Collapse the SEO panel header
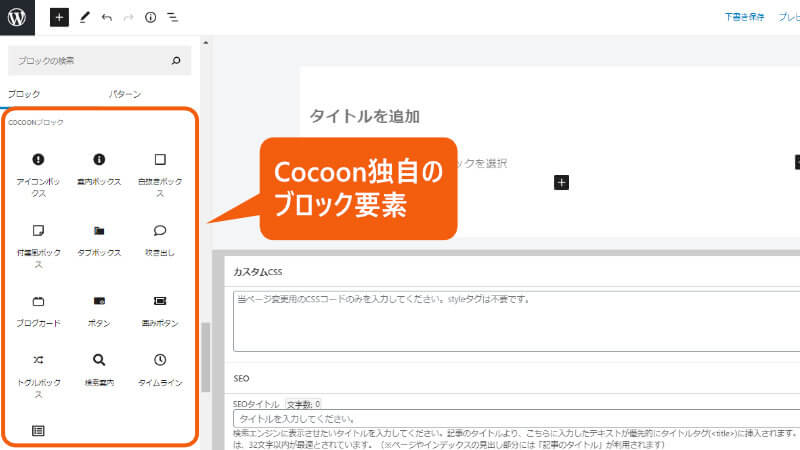The height and width of the screenshot is (450, 800). click(x=512, y=379)
